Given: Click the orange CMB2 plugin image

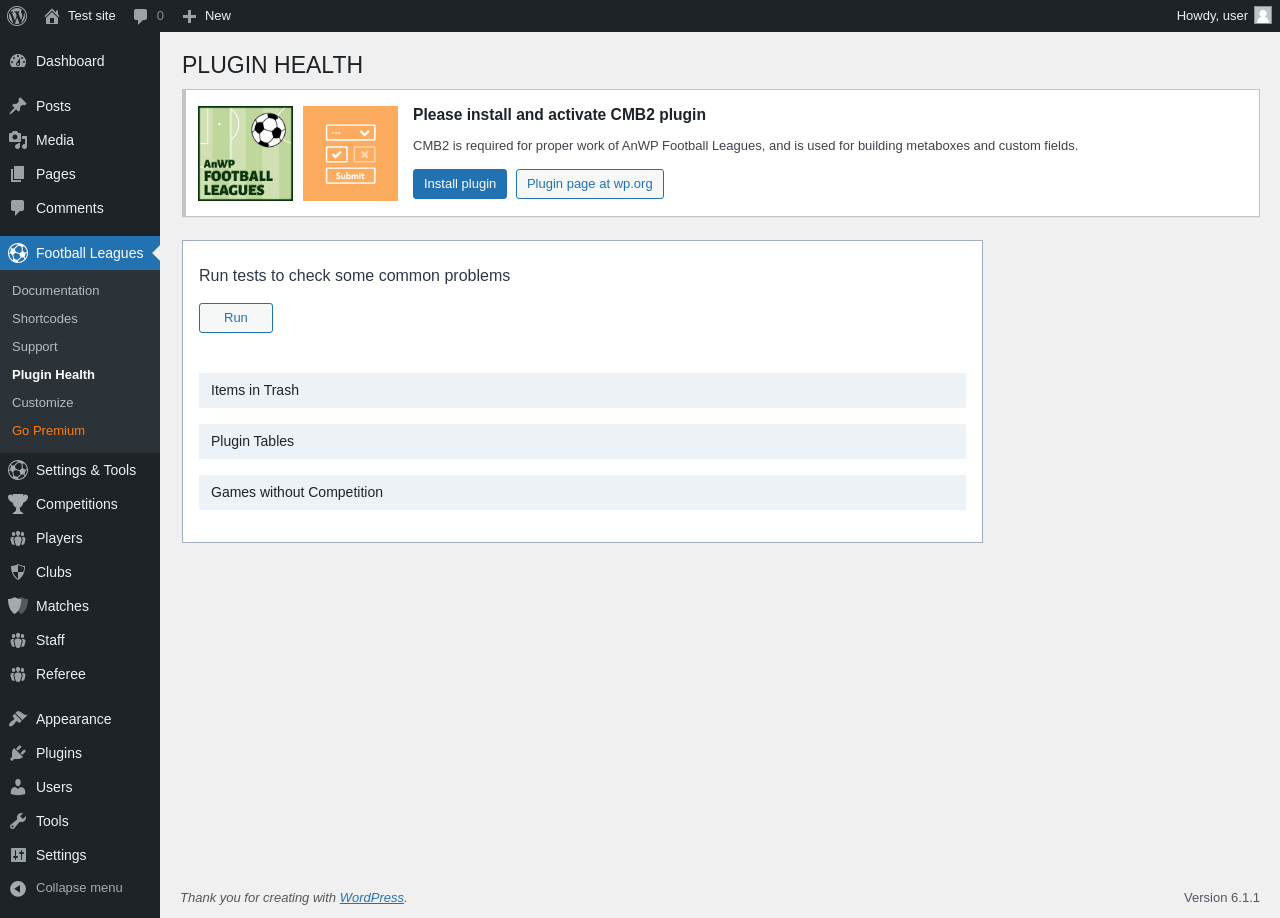Looking at the screenshot, I should coord(350,153).
